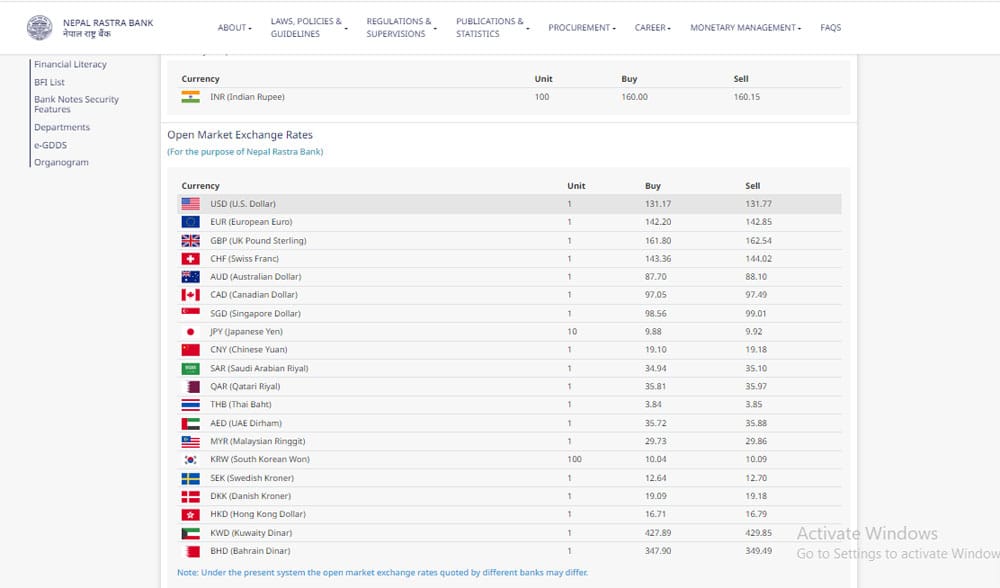Open Laws, Policies & Guidelines dropdown
Viewport: 1000px width, 588px height.
tap(309, 27)
